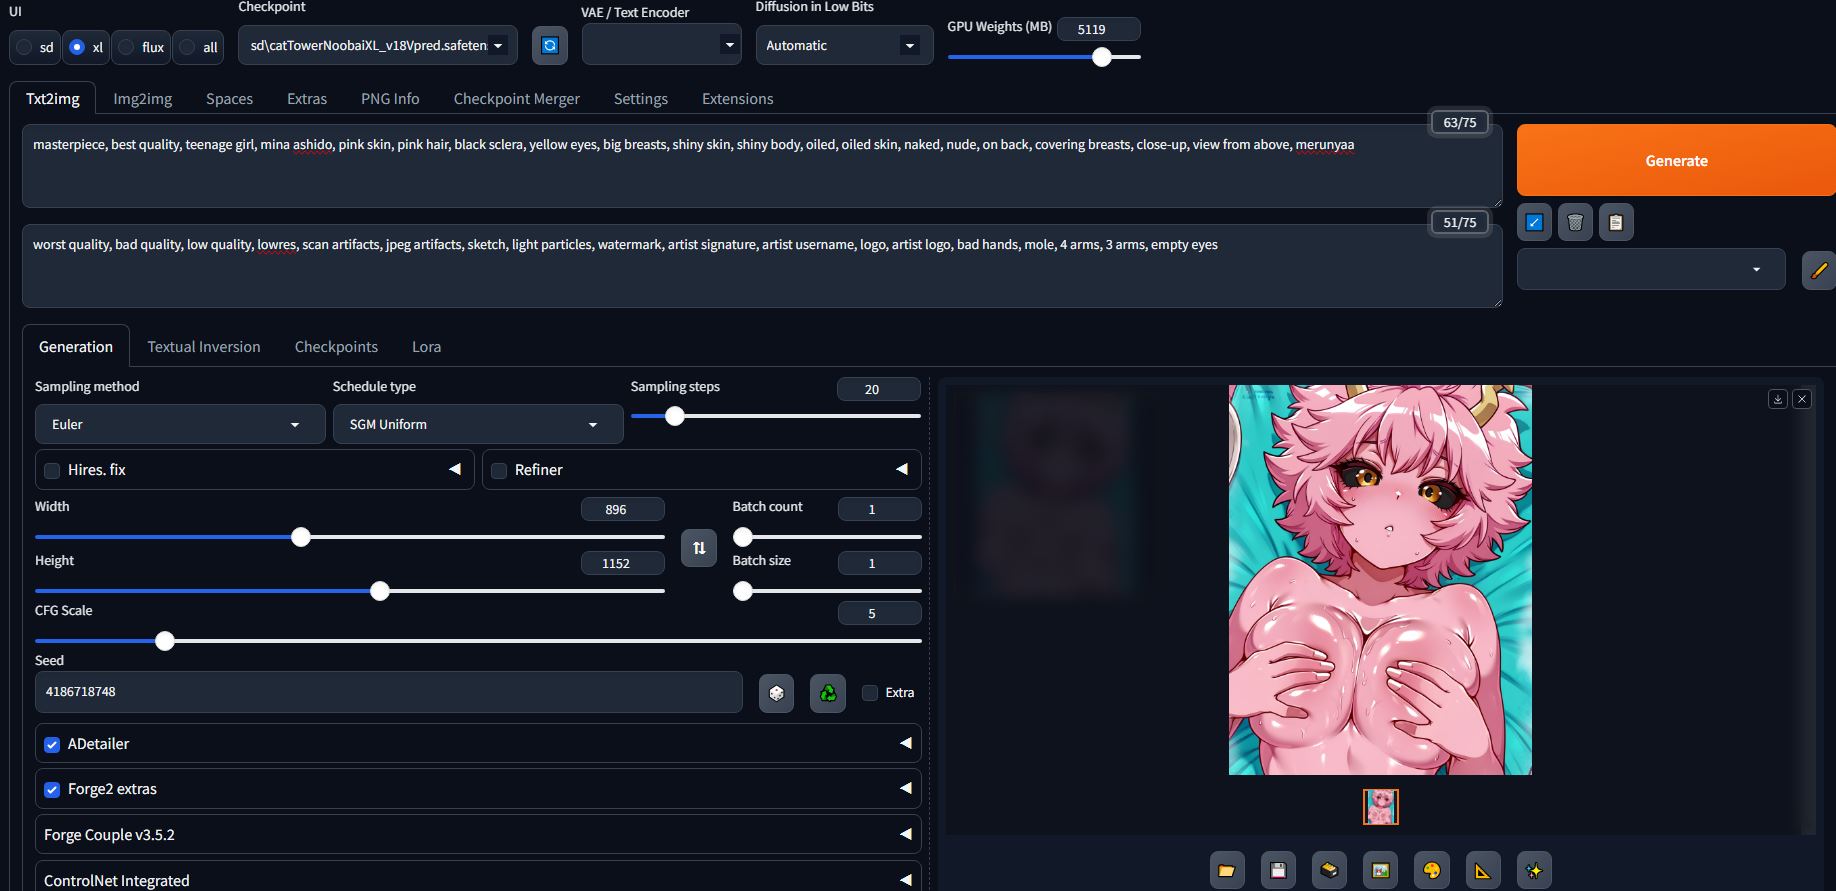Open the output folder icon

click(1227, 870)
